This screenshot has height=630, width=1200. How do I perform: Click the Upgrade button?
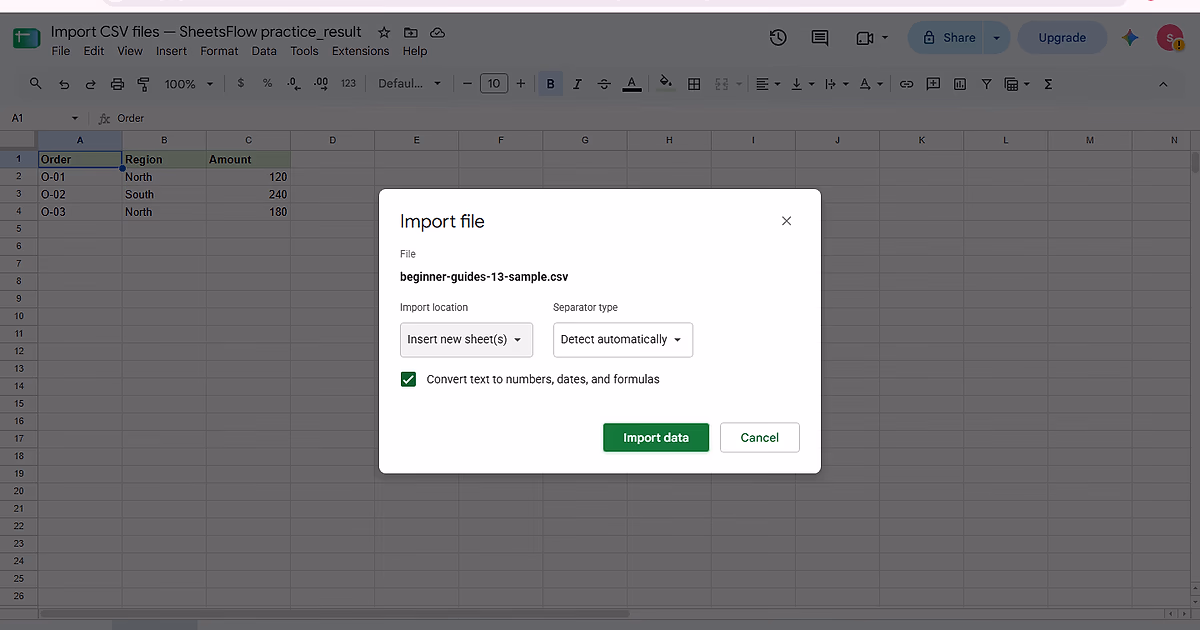click(1062, 38)
